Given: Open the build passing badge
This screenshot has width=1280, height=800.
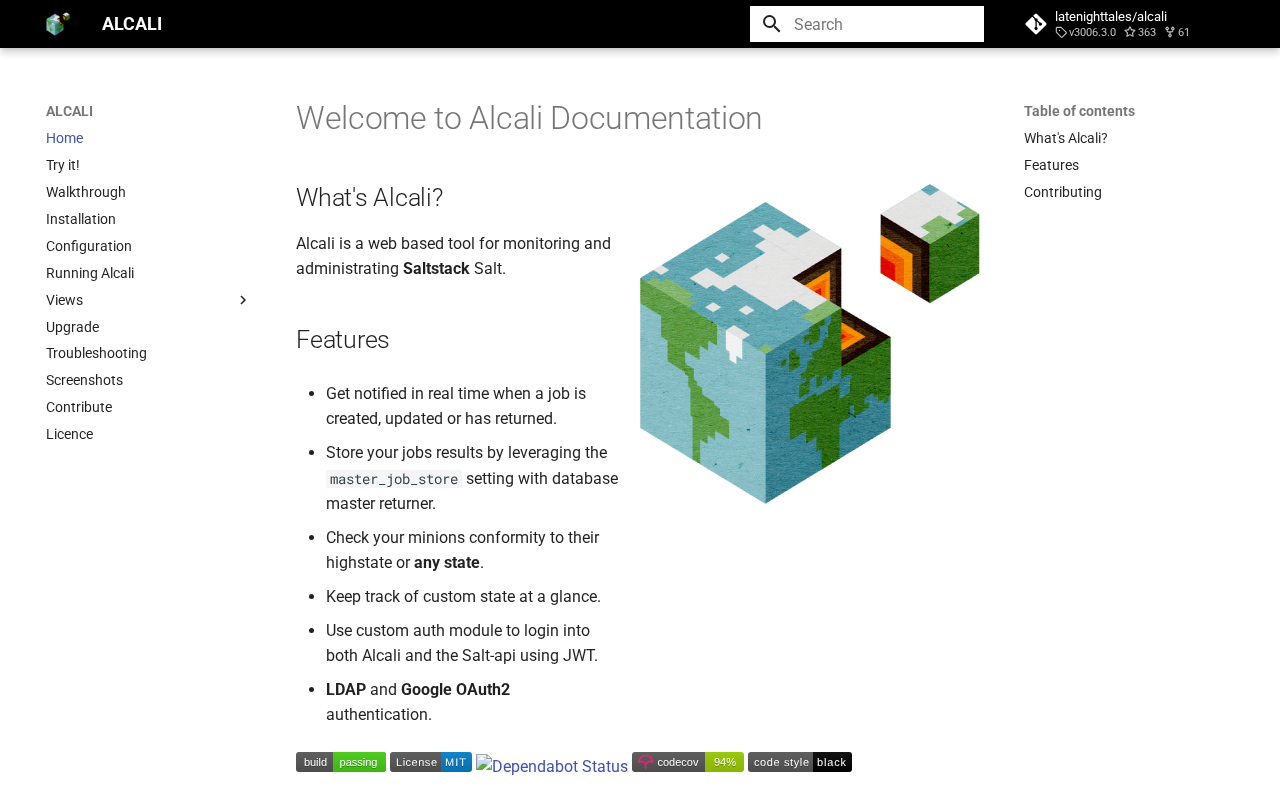Looking at the screenshot, I should tap(341, 762).
